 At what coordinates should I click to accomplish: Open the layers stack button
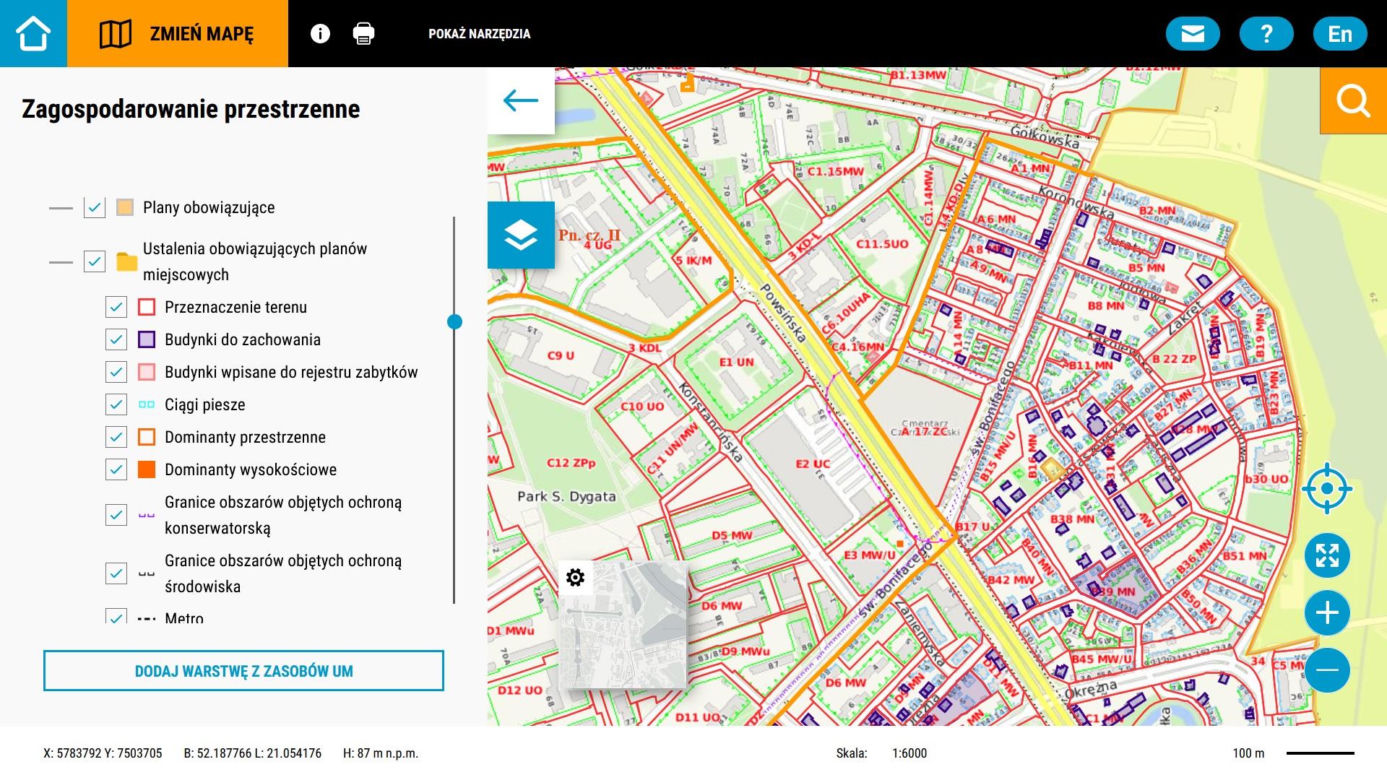521,235
